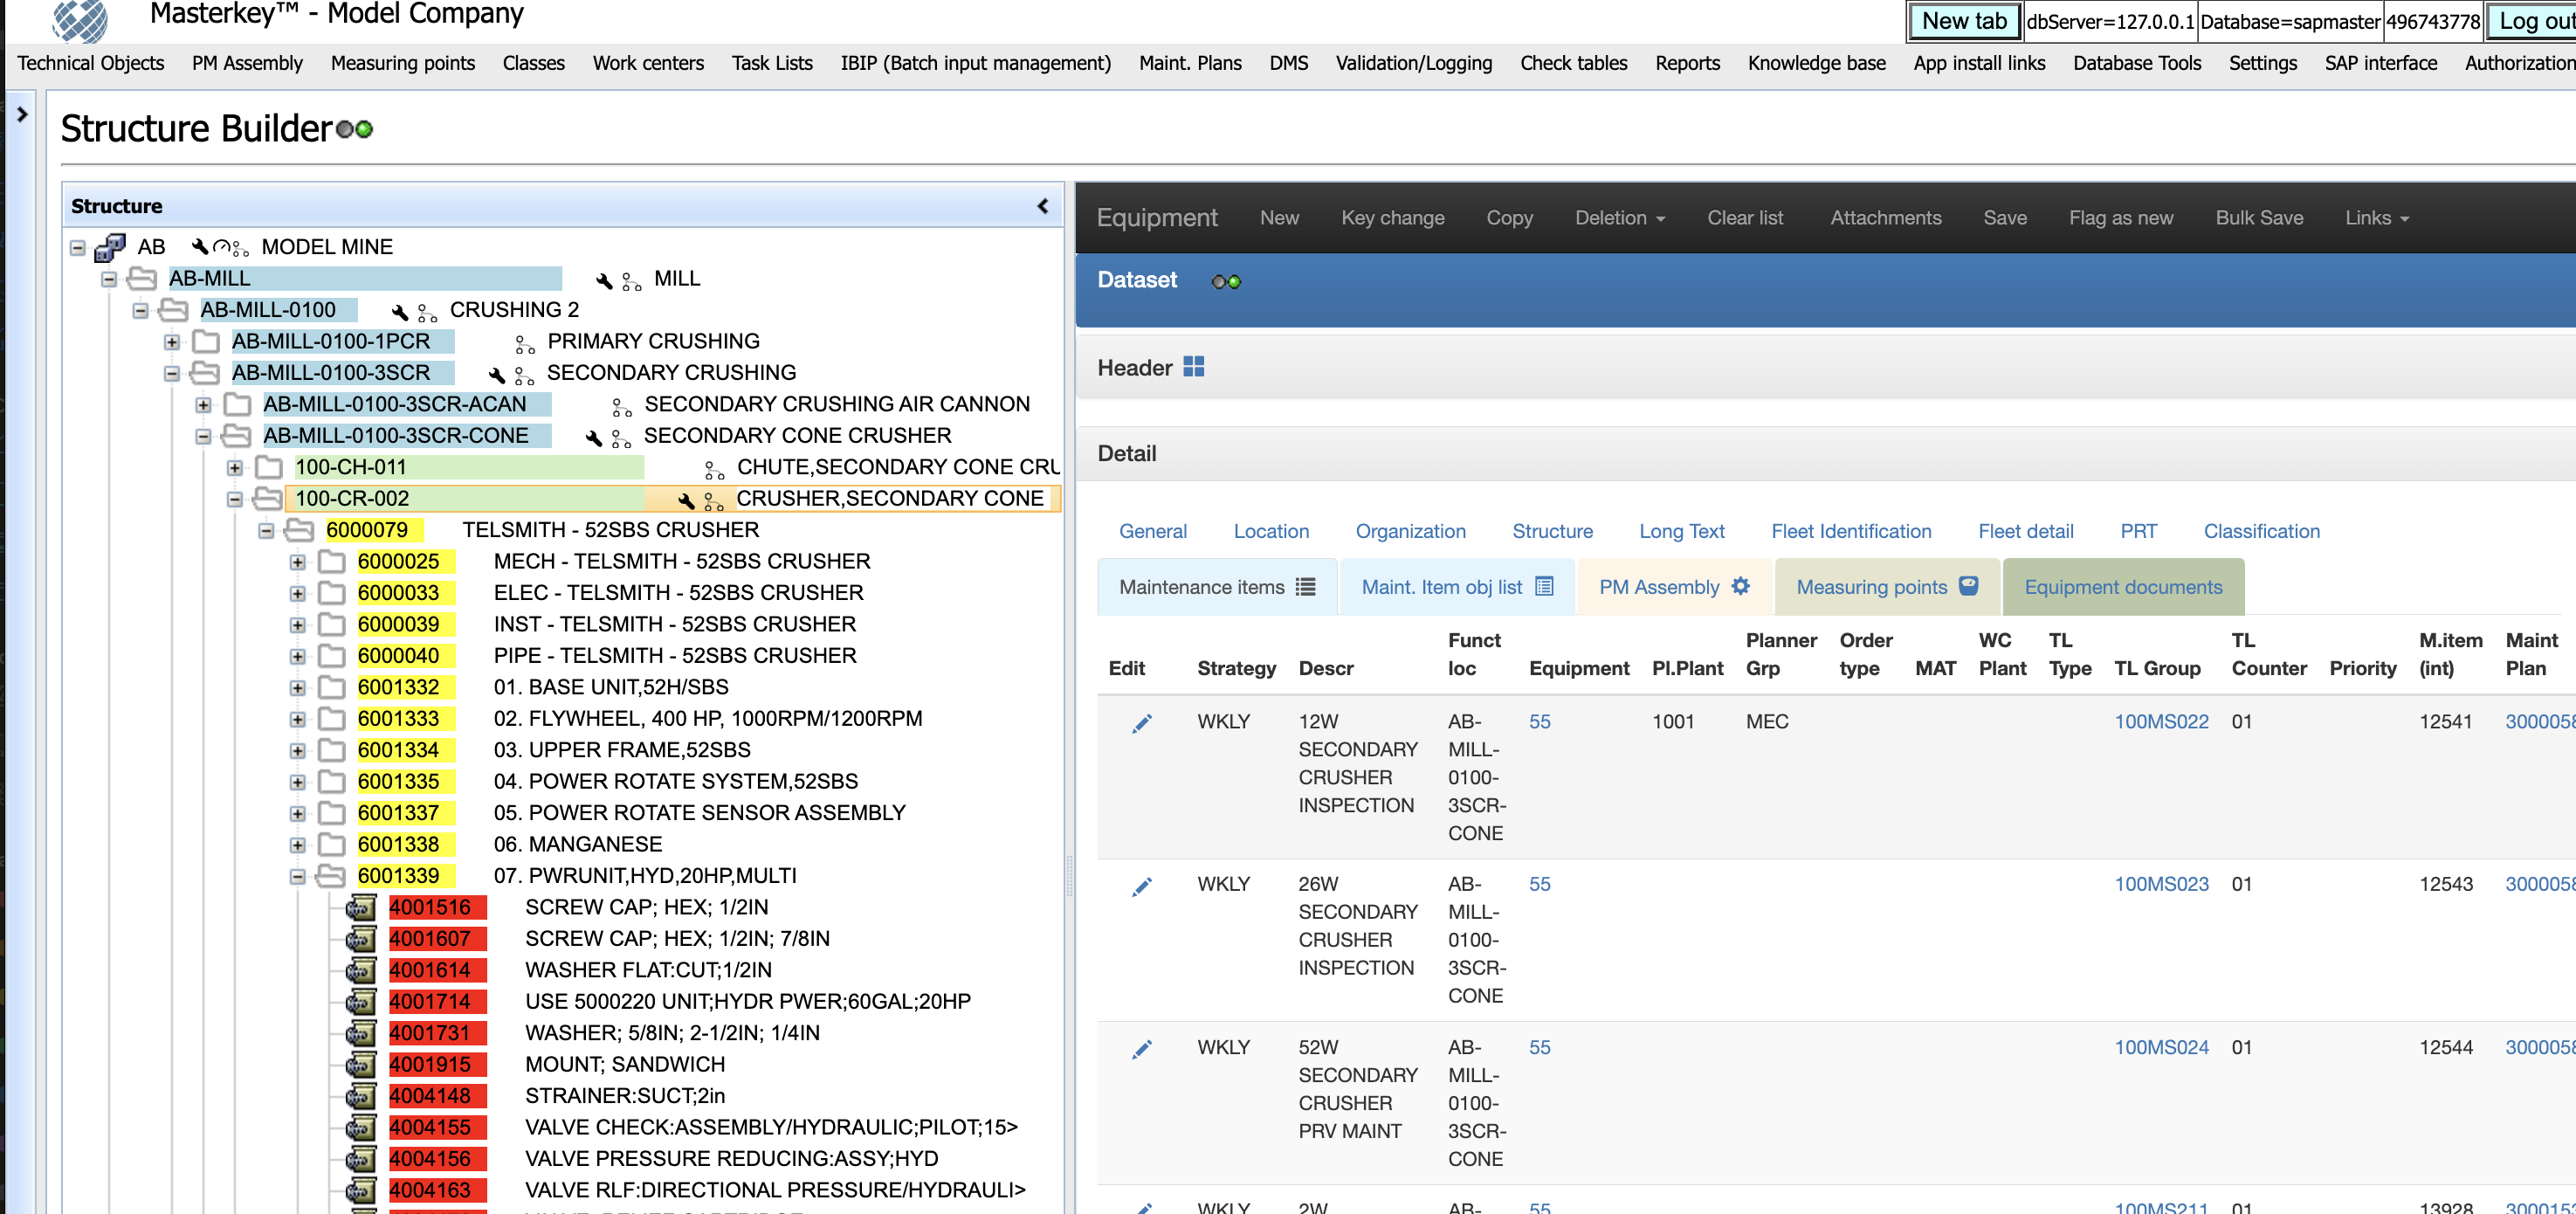
Task: Click the hierarchy icon next to SECONDARY CRUSHING AIR CANNON
Action: click(622, 406)
